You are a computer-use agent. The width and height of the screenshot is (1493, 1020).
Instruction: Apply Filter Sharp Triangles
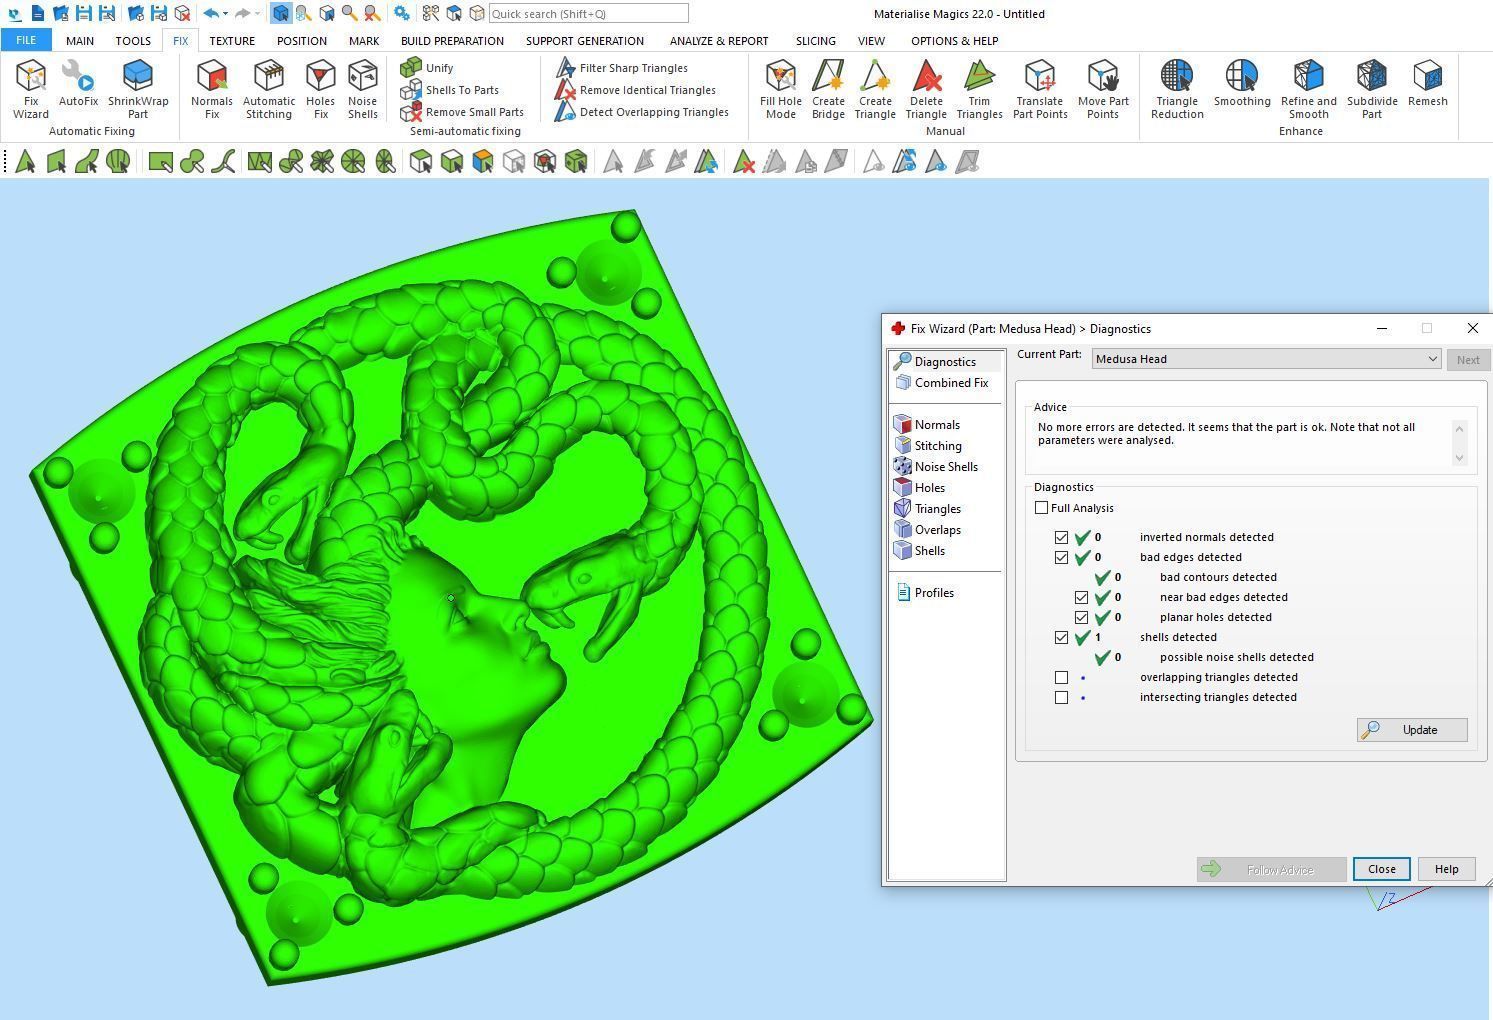pos(622,68)
